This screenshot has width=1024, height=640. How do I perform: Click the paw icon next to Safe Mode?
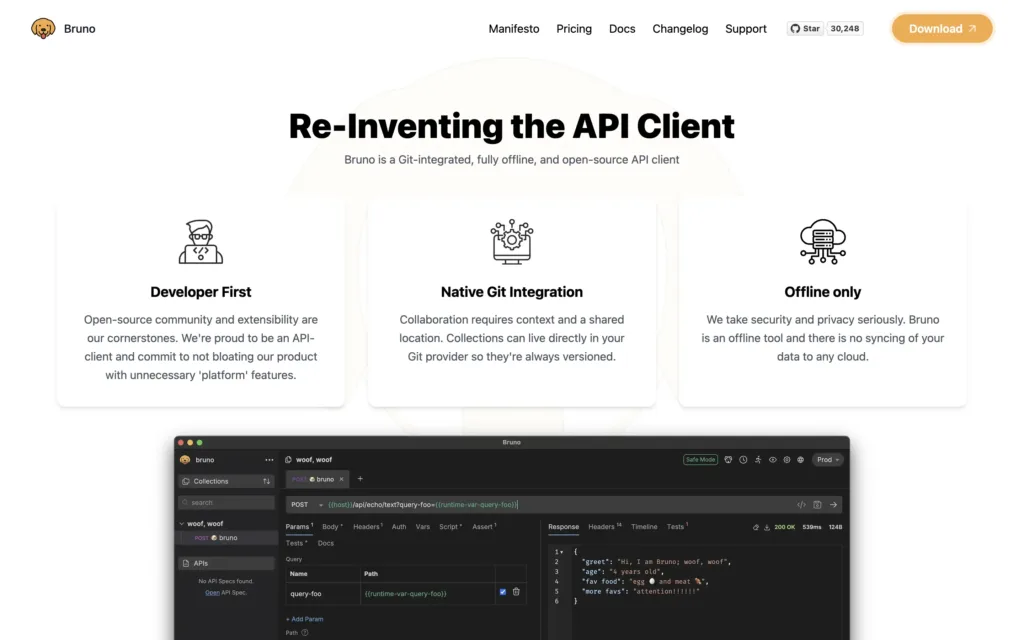[728, 460]
